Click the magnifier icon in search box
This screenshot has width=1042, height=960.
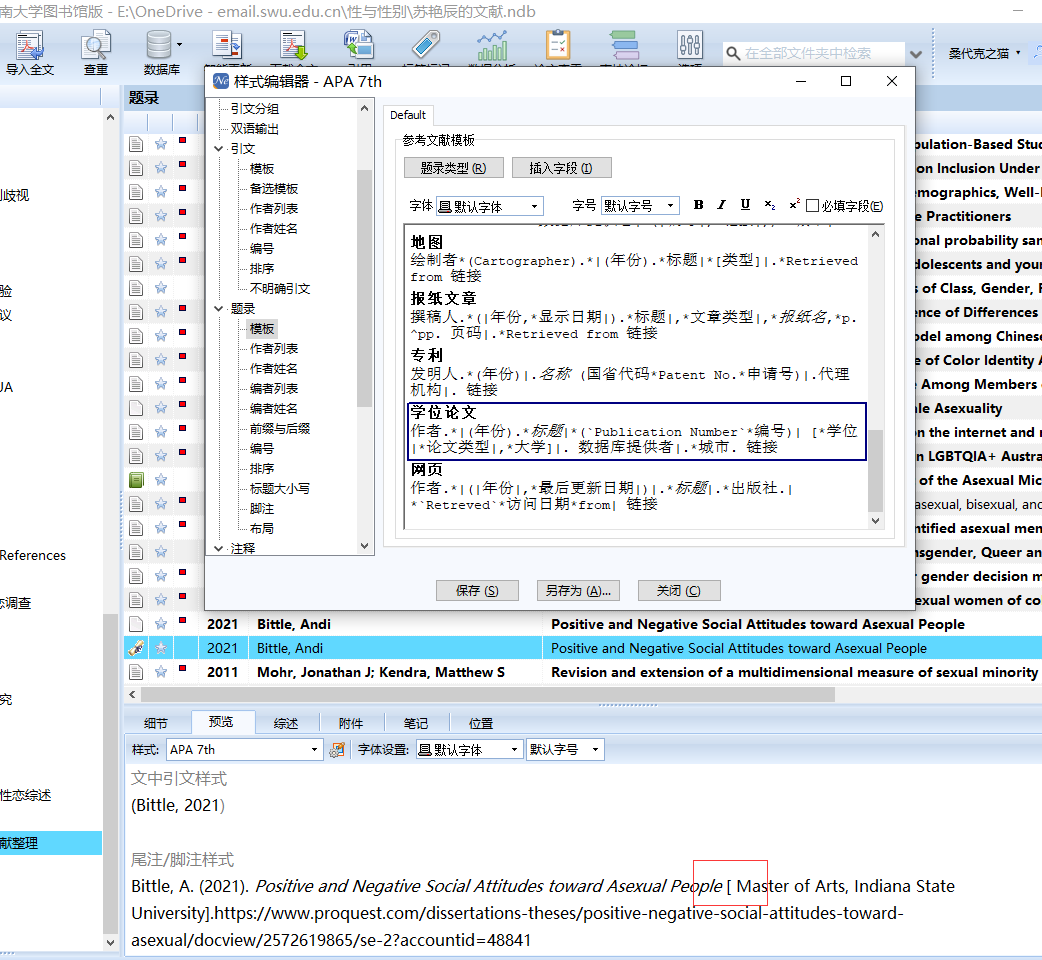[733, 53]
